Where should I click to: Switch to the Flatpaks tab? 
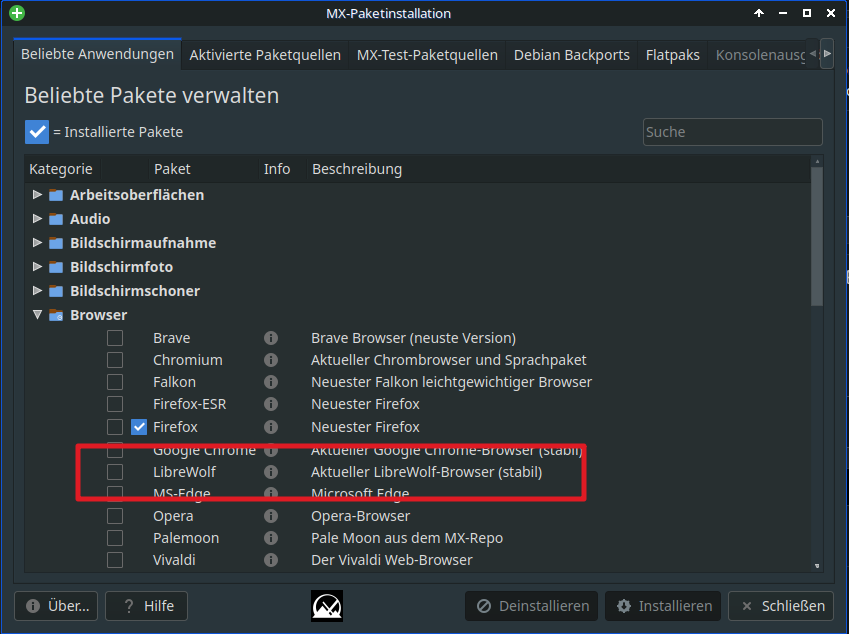(x=672, y=55)
